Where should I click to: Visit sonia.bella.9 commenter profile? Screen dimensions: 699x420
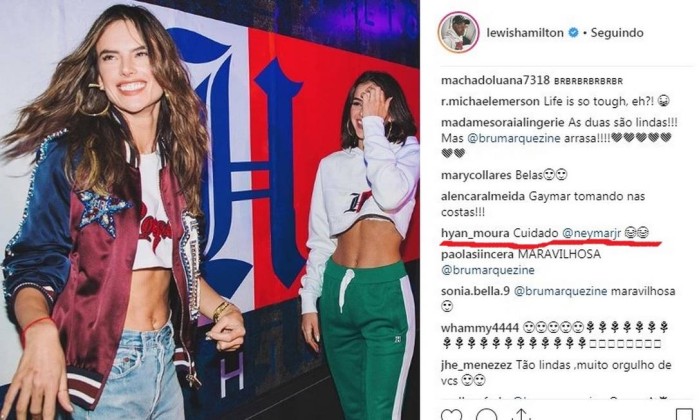coord(474,291)
